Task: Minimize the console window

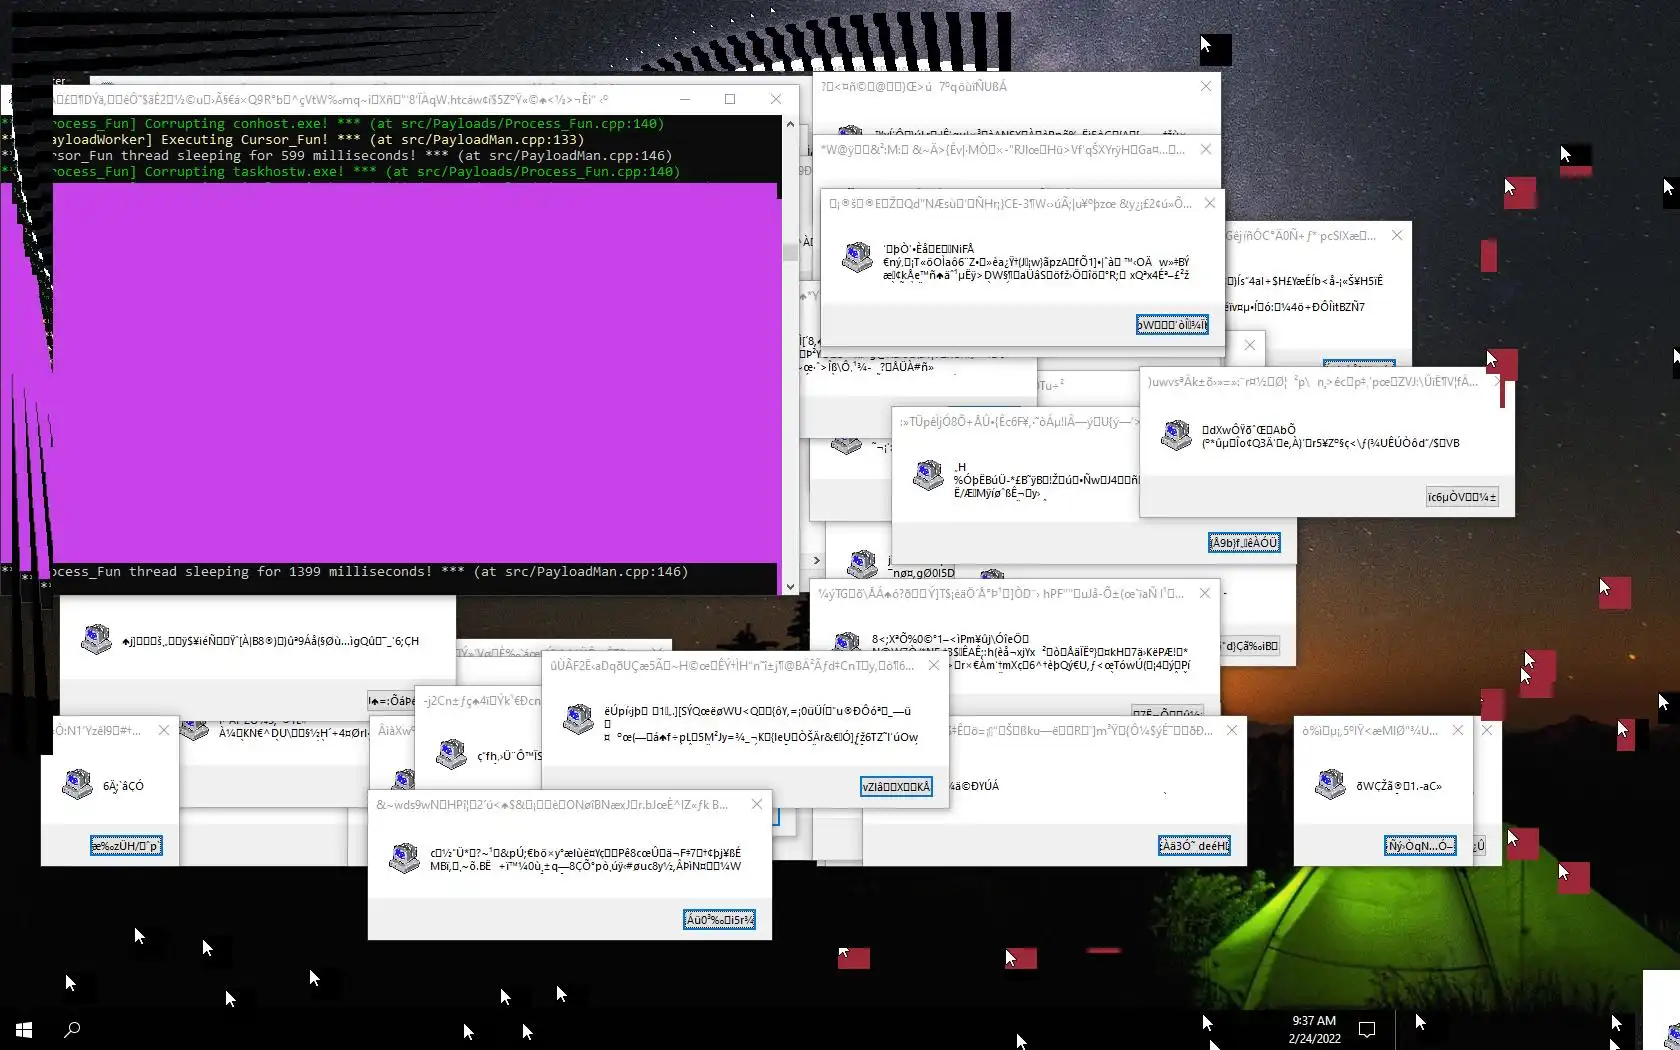Action: coord(685,99)
